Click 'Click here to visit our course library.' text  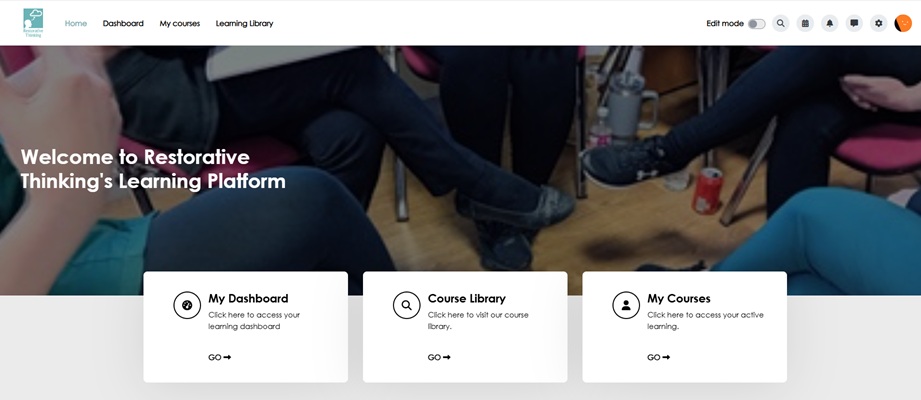(x=478, y=321)
